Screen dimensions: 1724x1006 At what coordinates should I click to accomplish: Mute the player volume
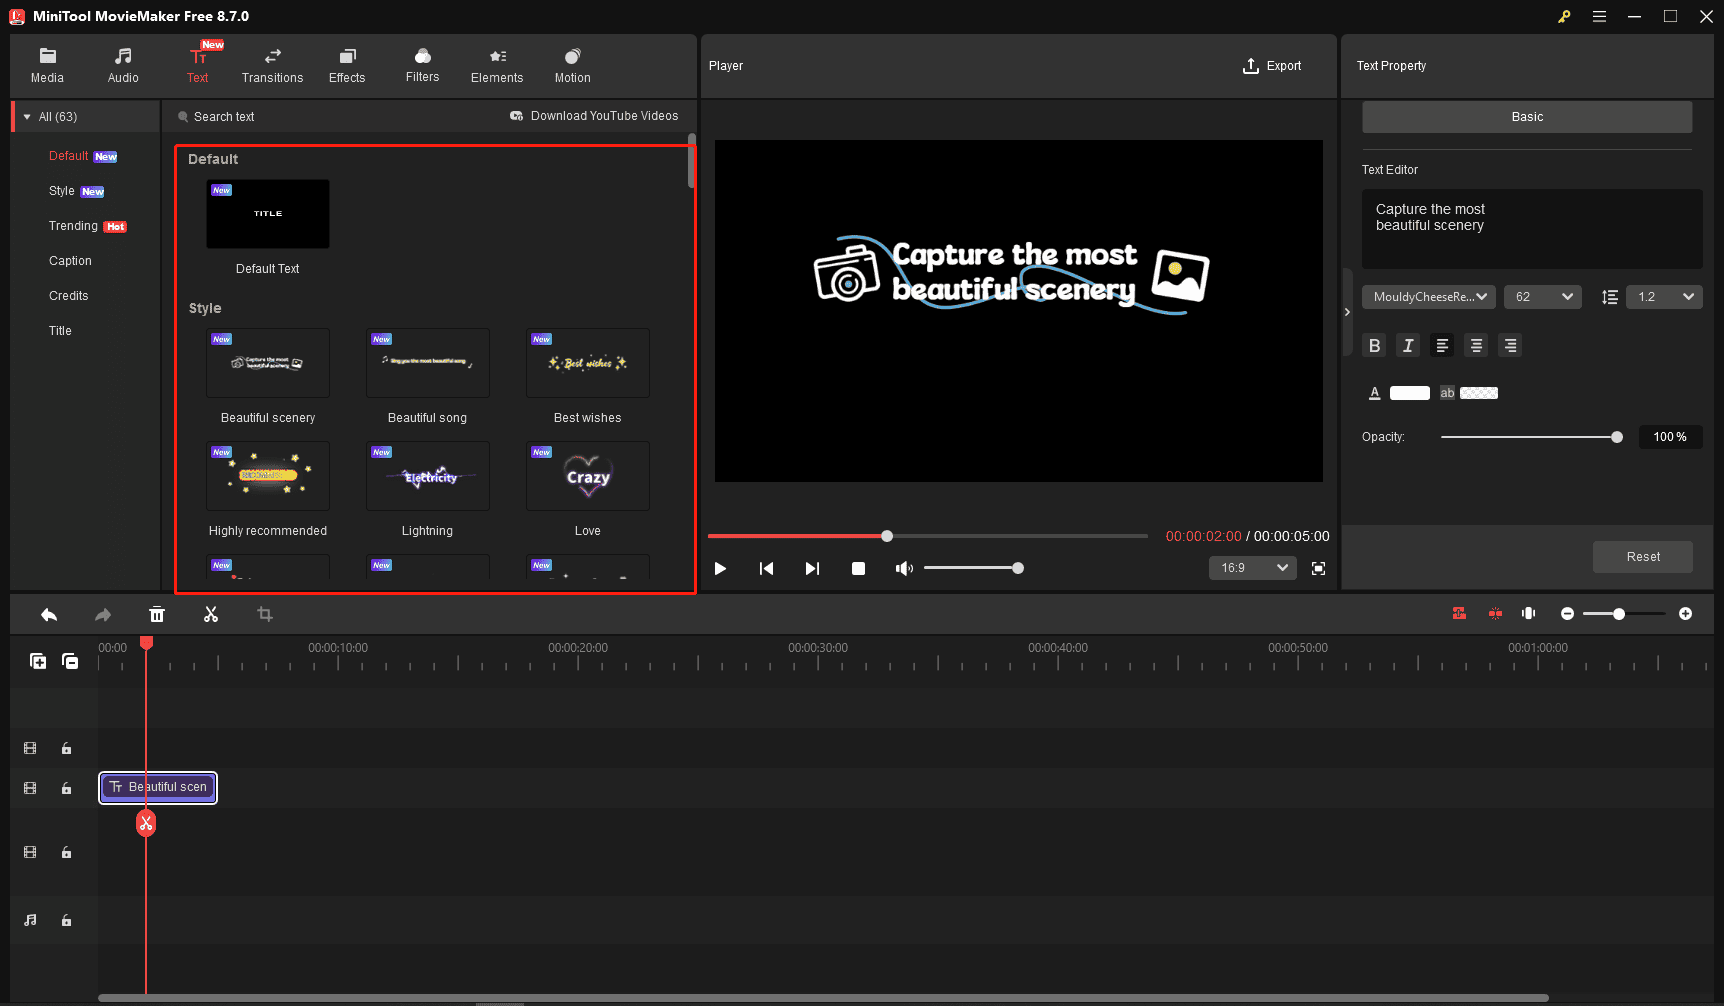pos(904,568)
